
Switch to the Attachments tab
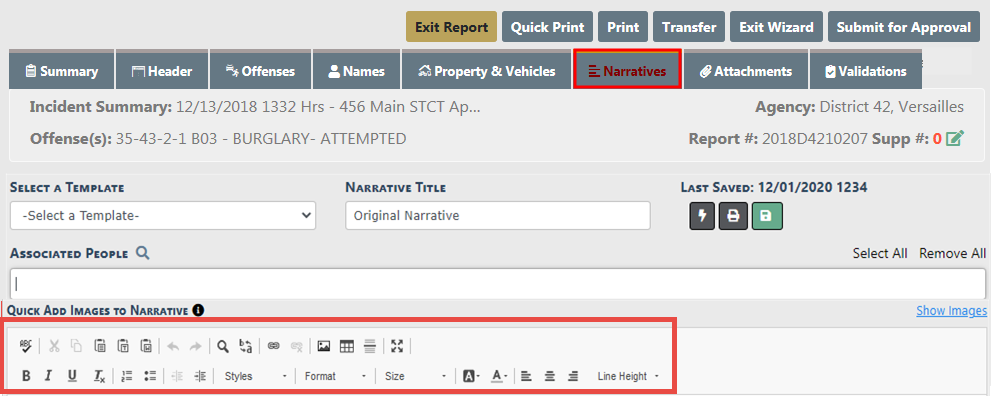pos(746,71)
